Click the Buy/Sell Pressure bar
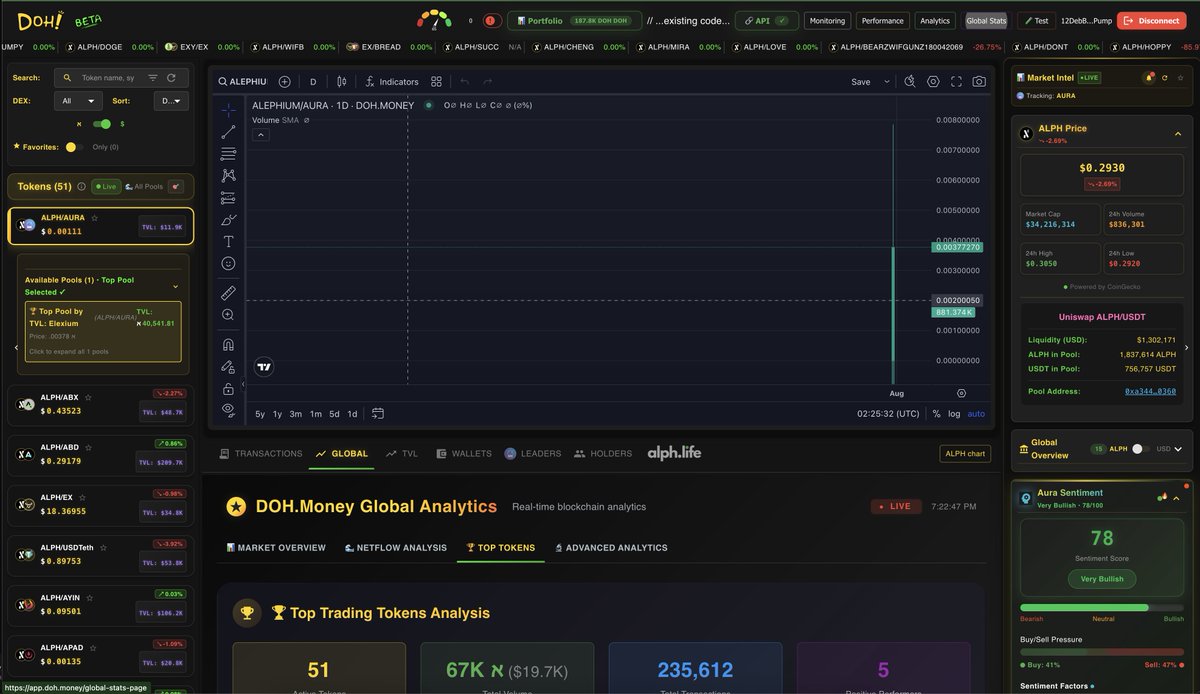 click(1101, 652)
